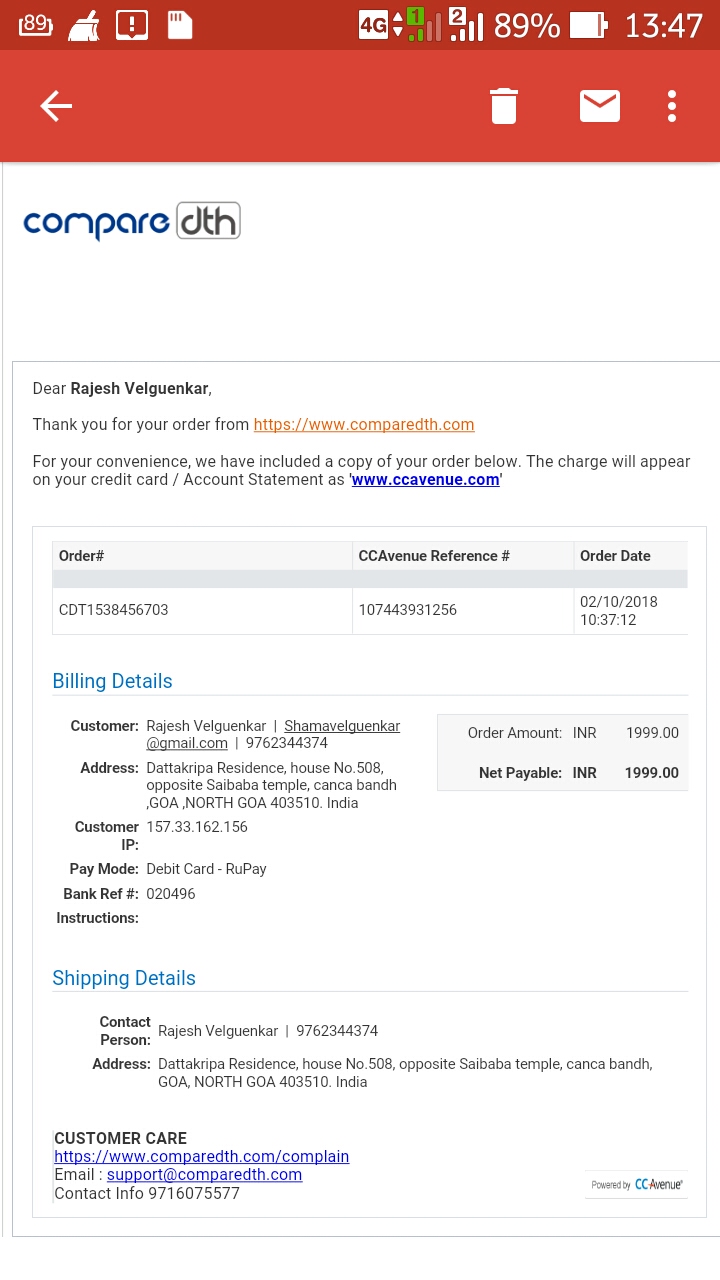Open the www.ccavenue.com link
Viewport: 720px width, 1280px height.
[x=425, y=480]
